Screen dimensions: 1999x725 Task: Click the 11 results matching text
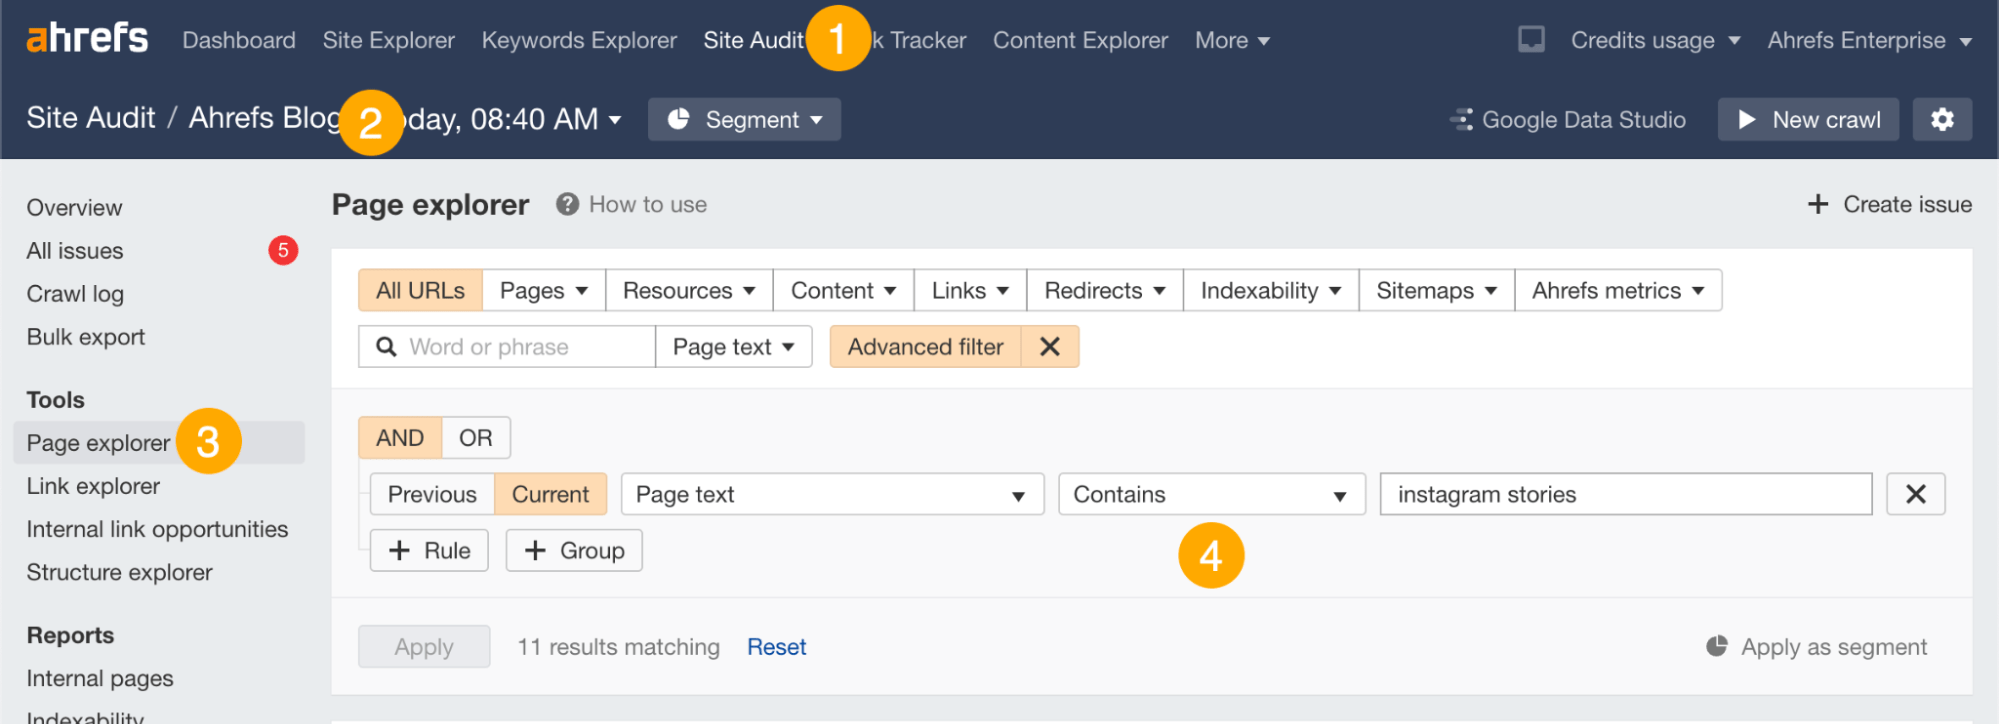(x=618, y=646)
